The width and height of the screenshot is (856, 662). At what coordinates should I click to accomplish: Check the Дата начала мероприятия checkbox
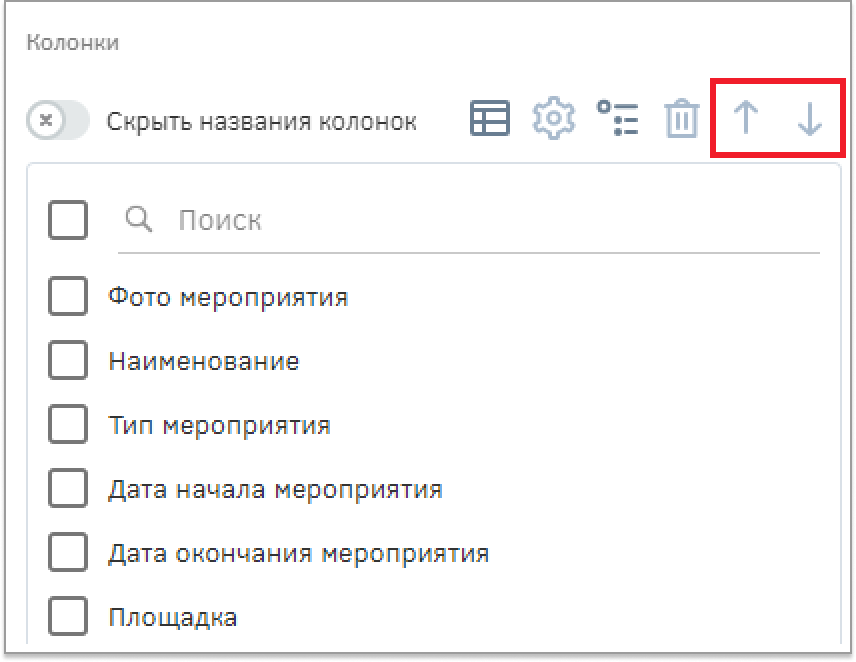click(x=68, y=488)
